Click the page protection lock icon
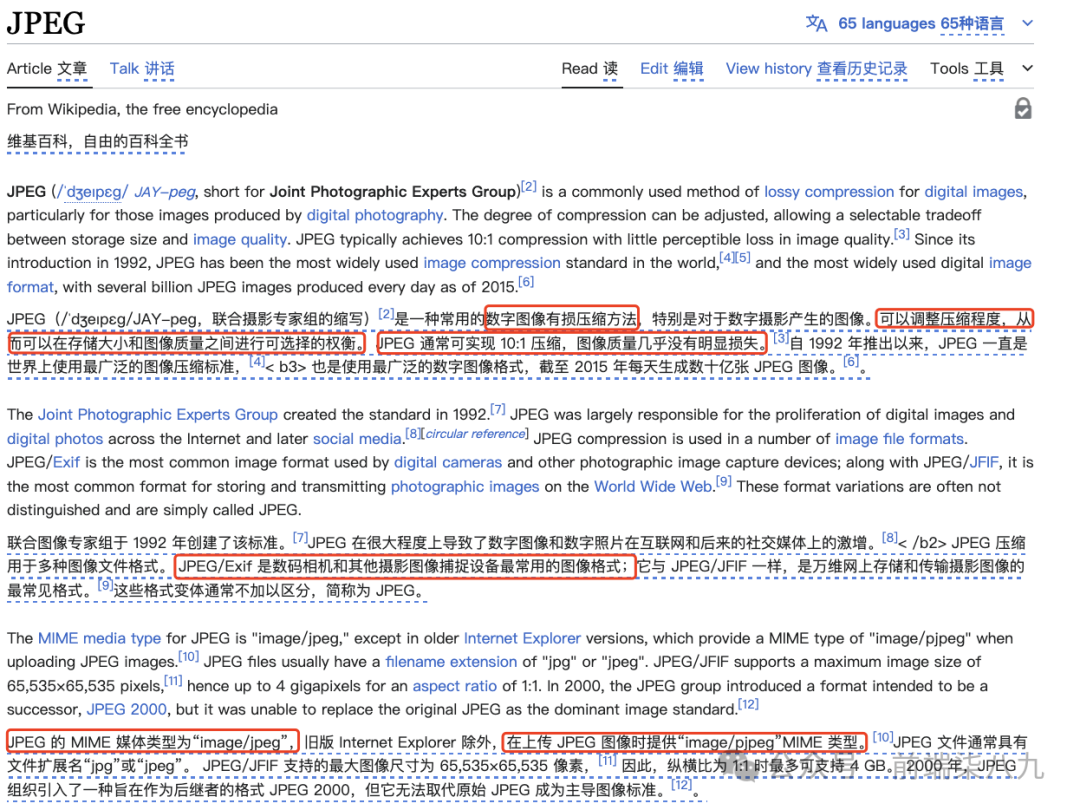This screenshot has height=810, width=1080. point(1023,109)
